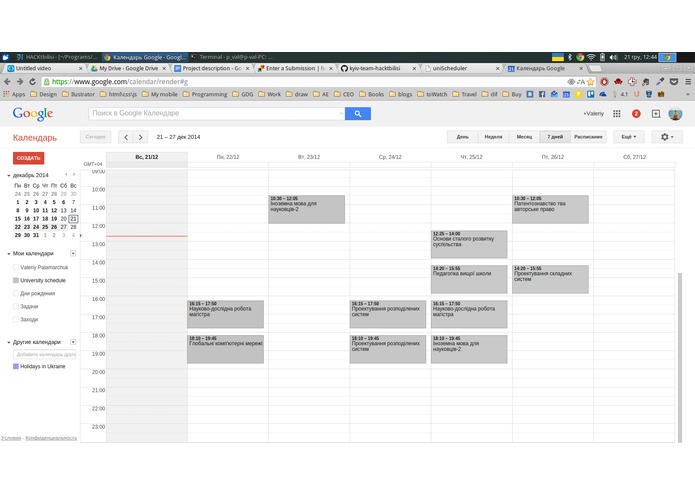Open the +Valeriy profile link

(x=593, y=114)
